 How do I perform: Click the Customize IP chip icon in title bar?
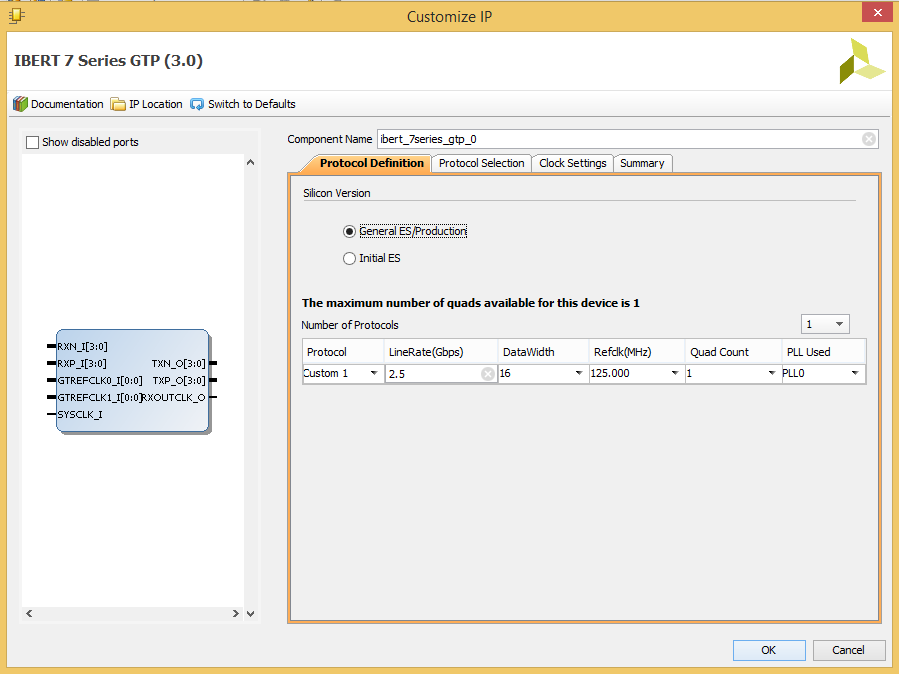pos(17,16)
